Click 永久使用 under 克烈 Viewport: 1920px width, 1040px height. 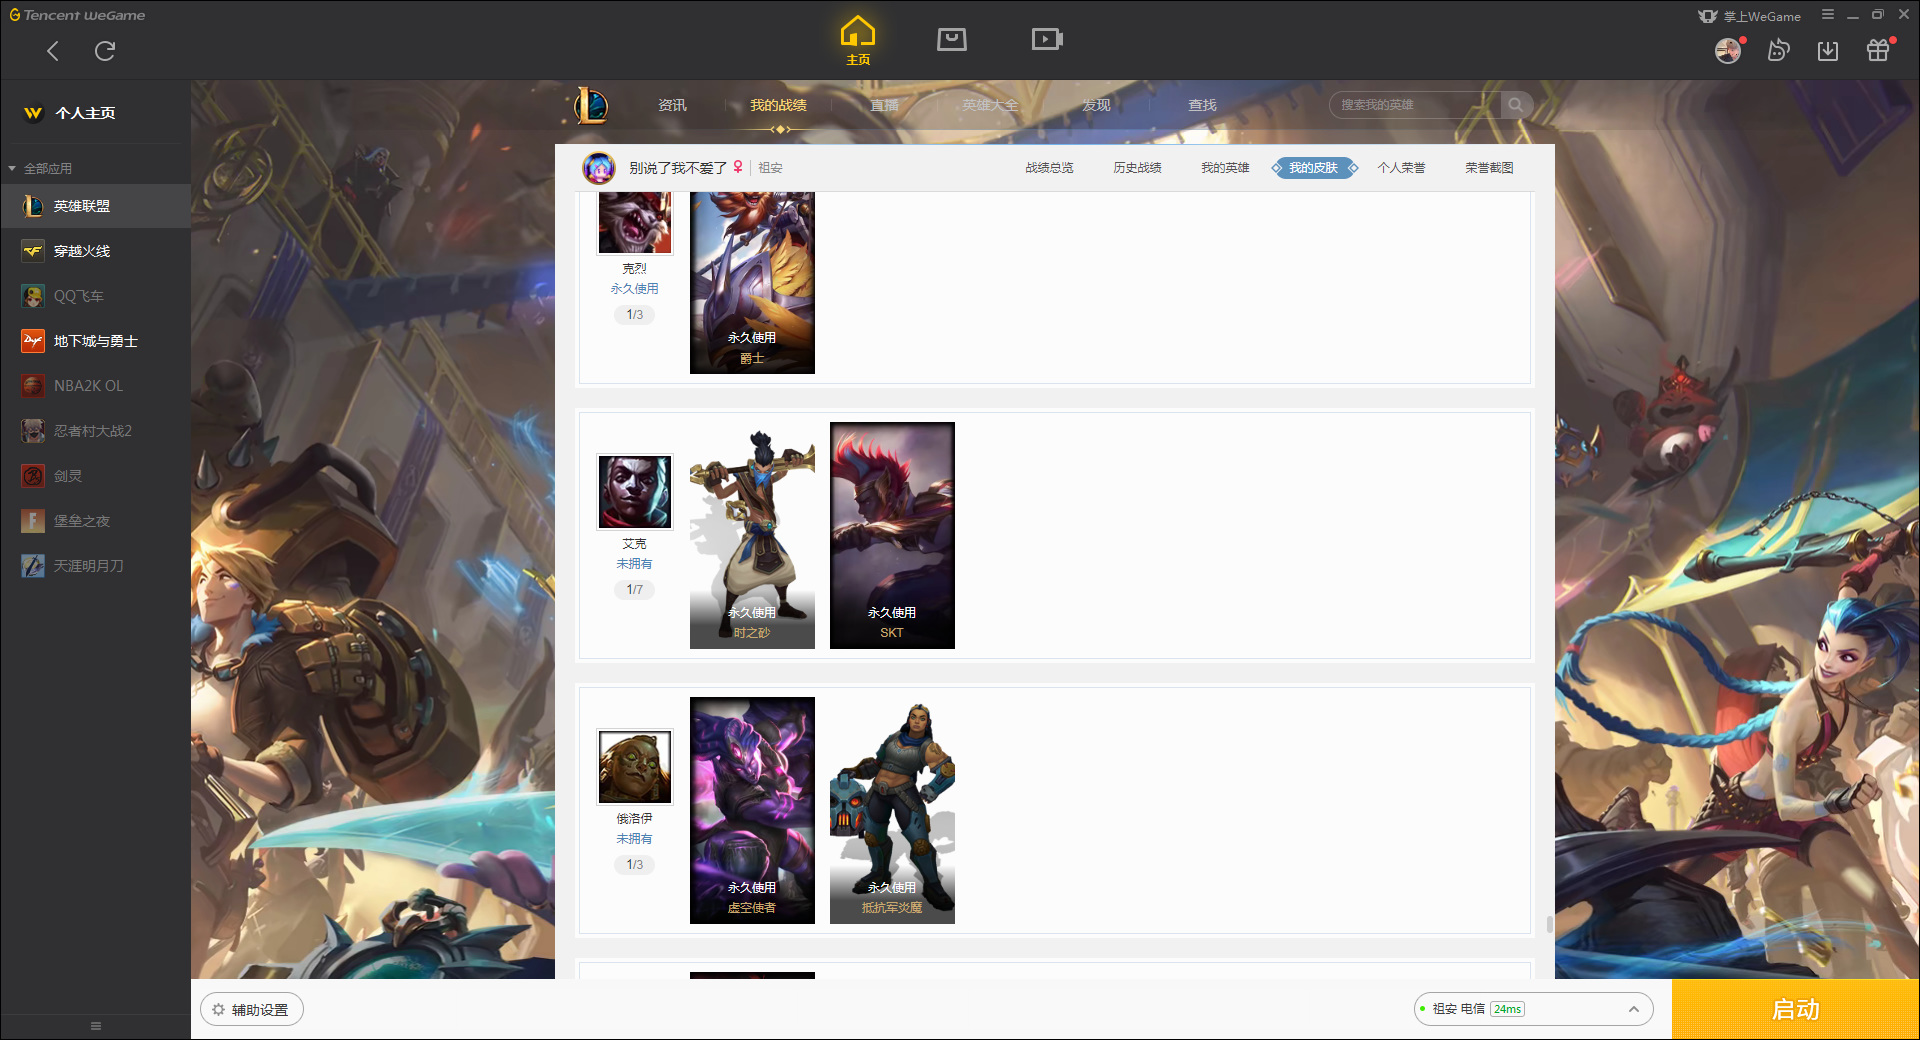pos(634,289)
